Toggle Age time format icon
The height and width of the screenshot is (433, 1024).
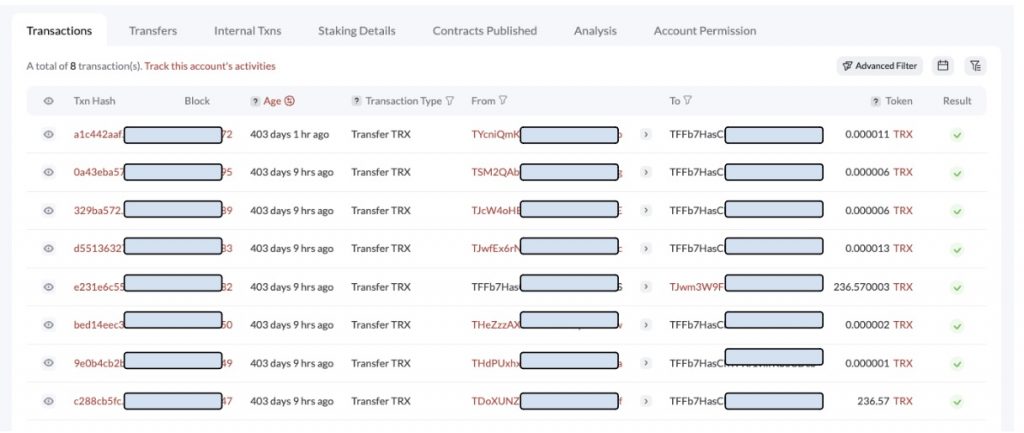[290, 101]
